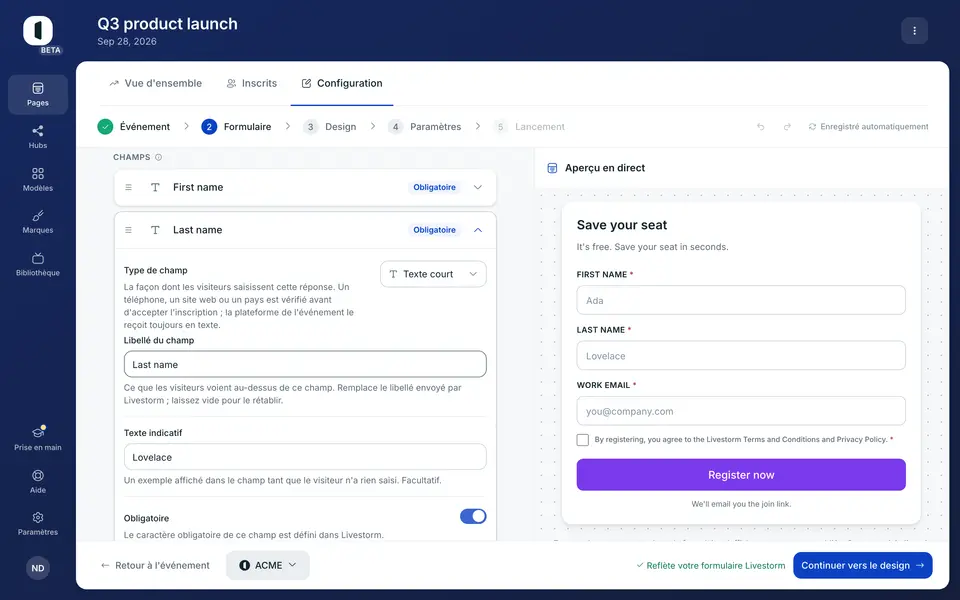
Task: Click Retour à l'événement link
Action: pos(156,565)
